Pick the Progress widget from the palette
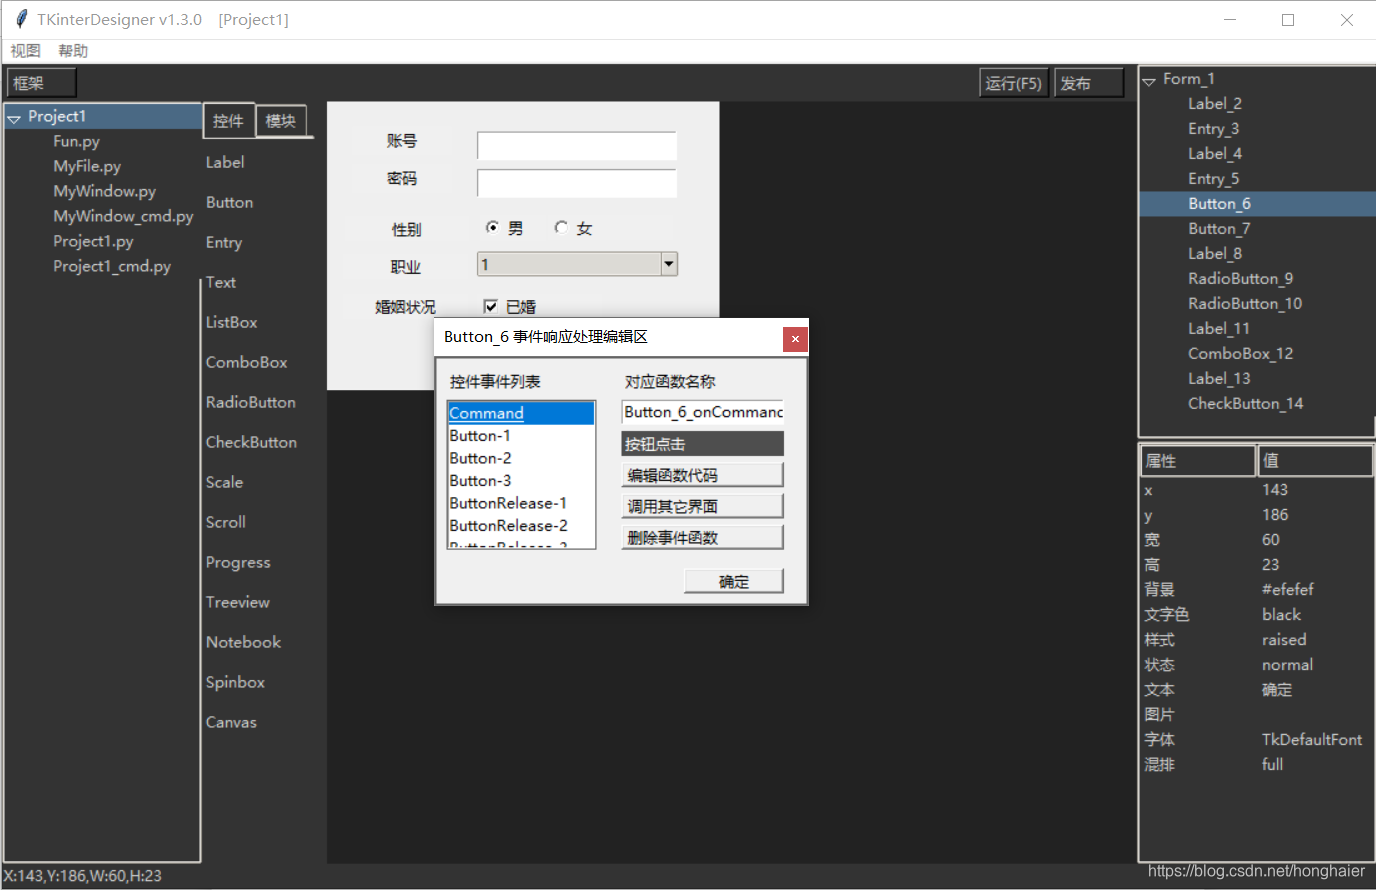 coord(238,562)
